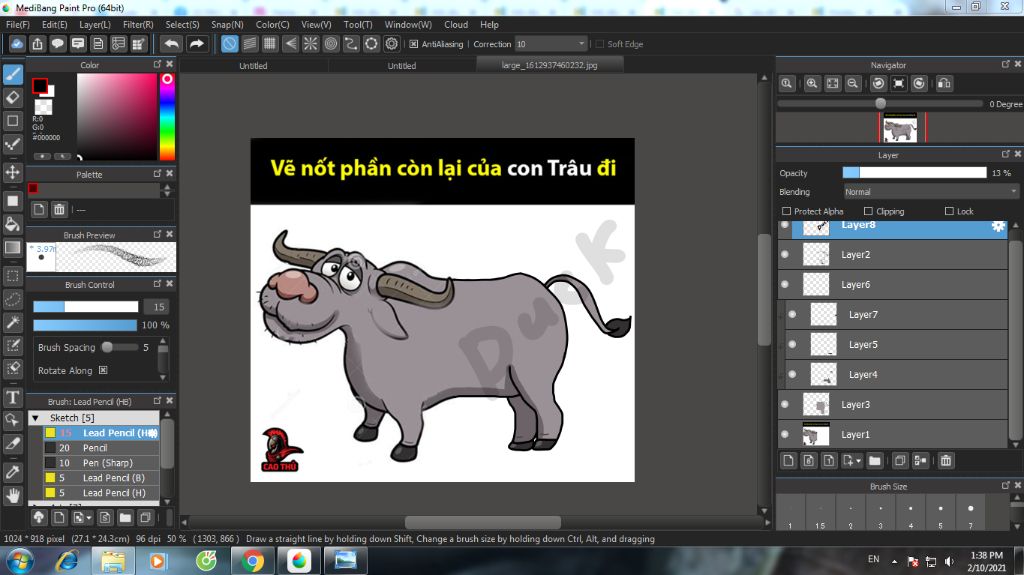Open add layer dropdown arrow
Viewport: 1024px width, 575px height.
click(x=858, y=461)
